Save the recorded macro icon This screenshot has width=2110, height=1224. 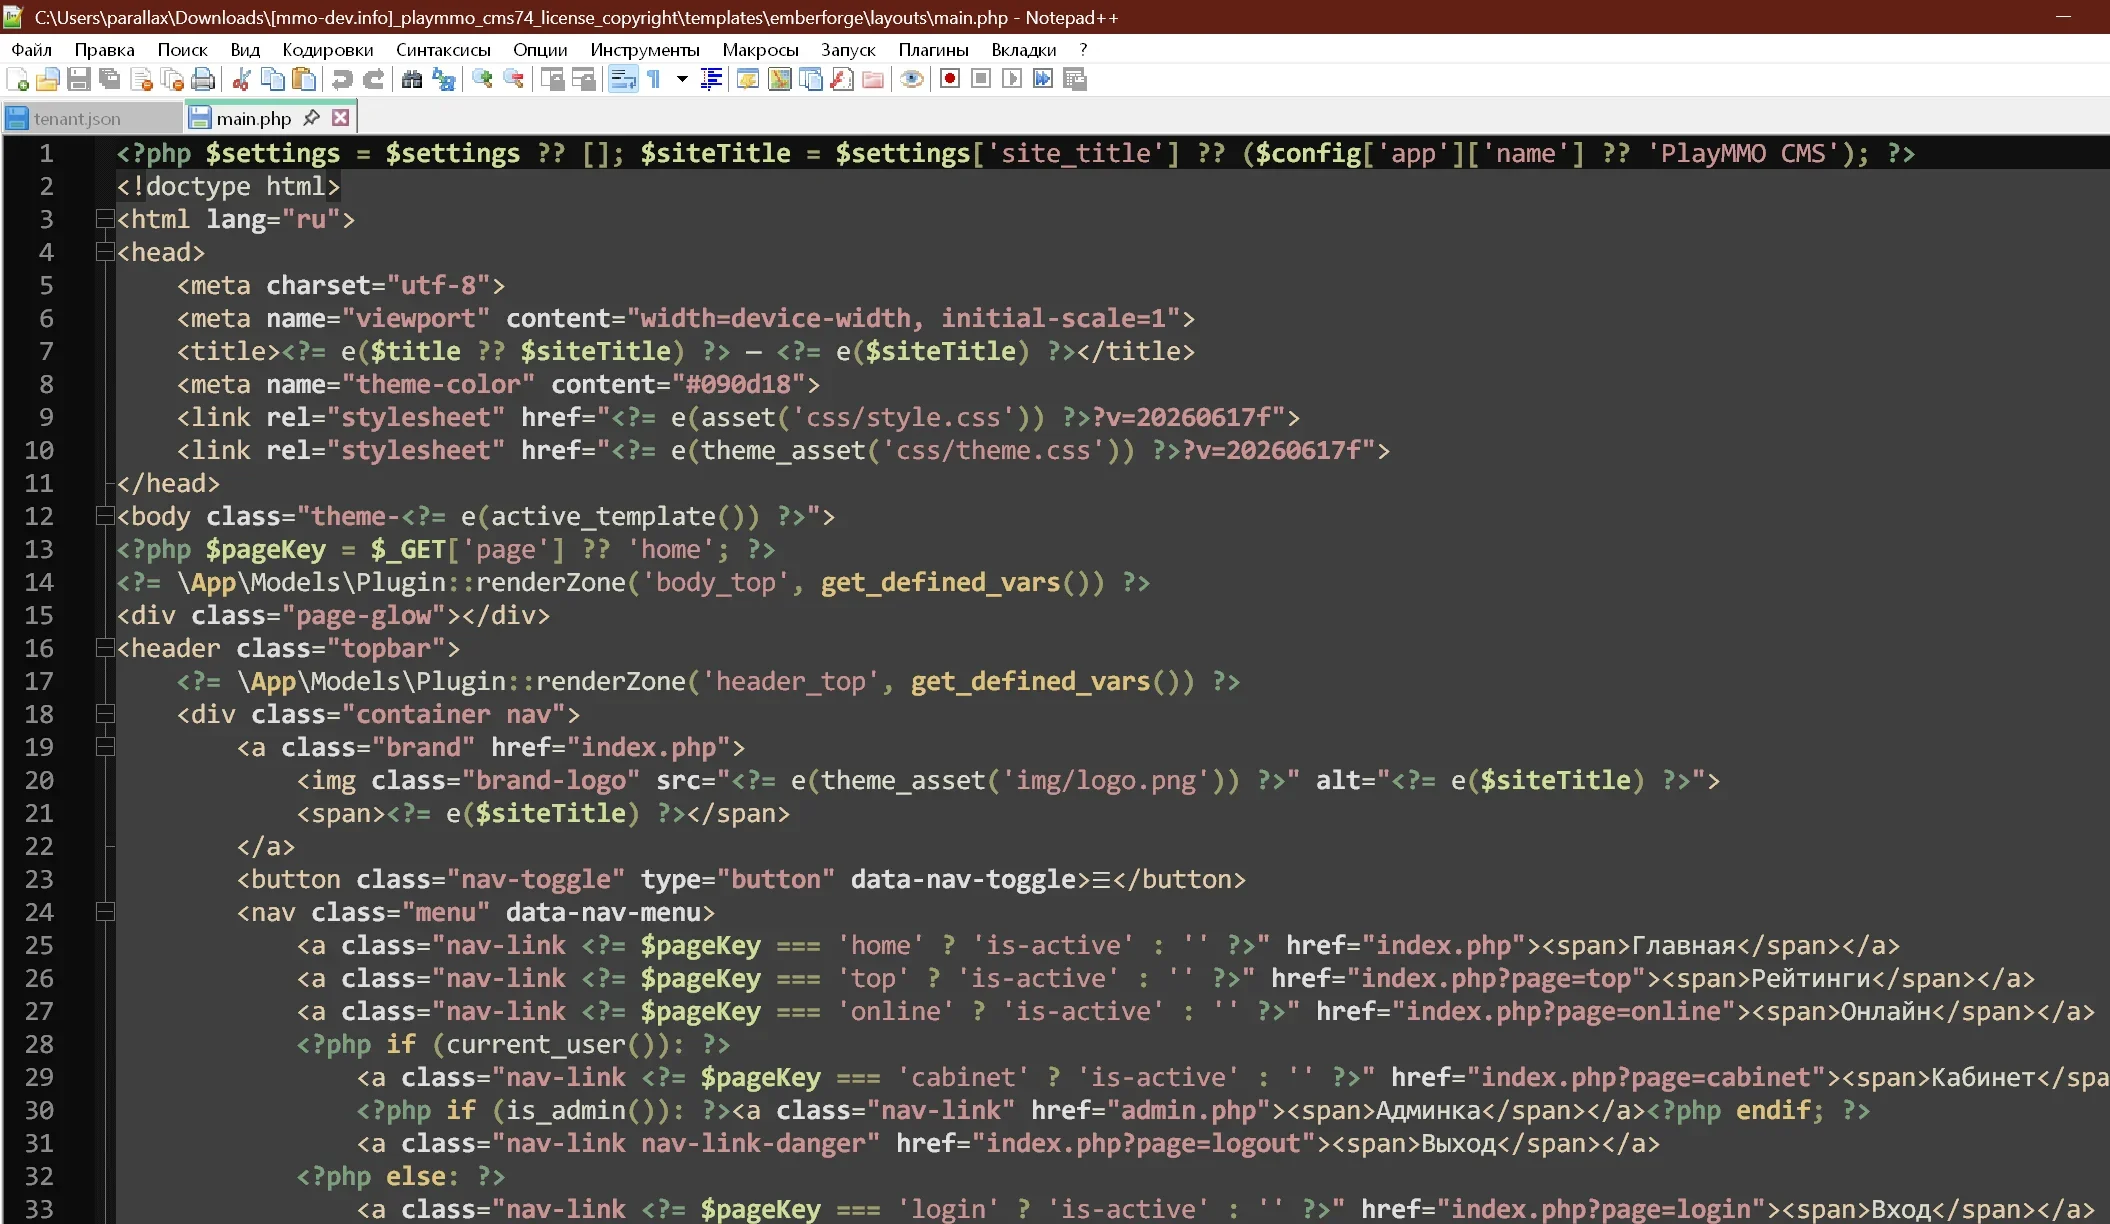coord(1075,80)
